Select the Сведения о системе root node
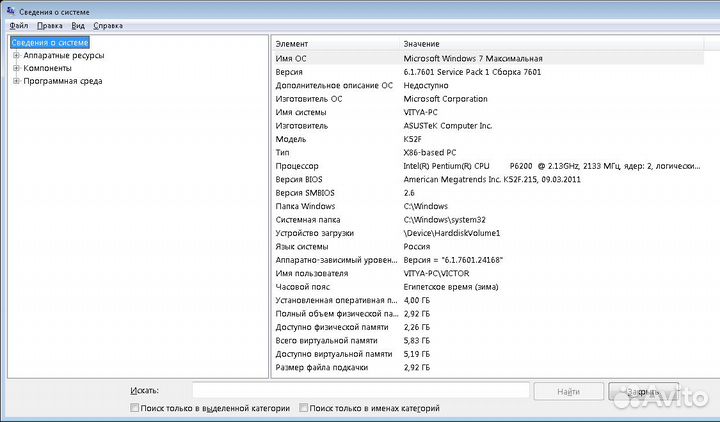The image size is (720, 422). pyautogui.click(x=50, y=43)
